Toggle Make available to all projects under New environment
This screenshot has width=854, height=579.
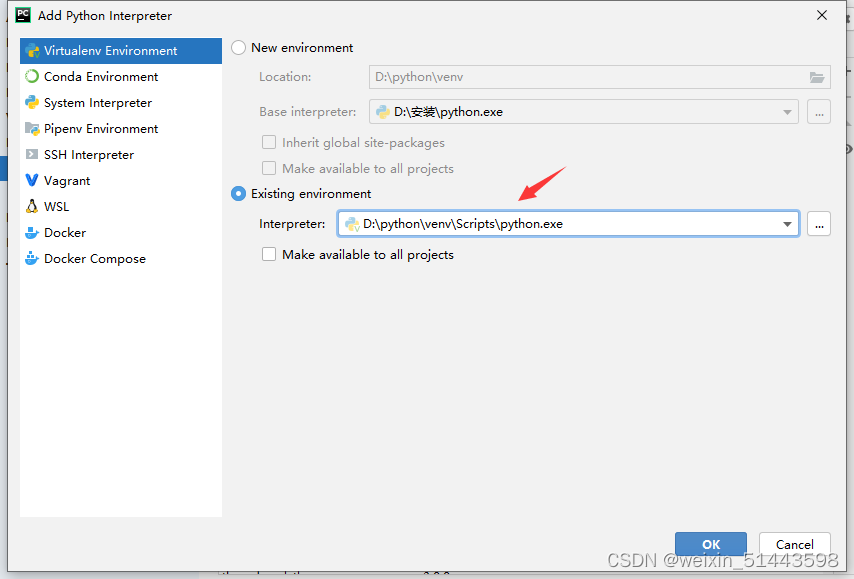(269, 168)
